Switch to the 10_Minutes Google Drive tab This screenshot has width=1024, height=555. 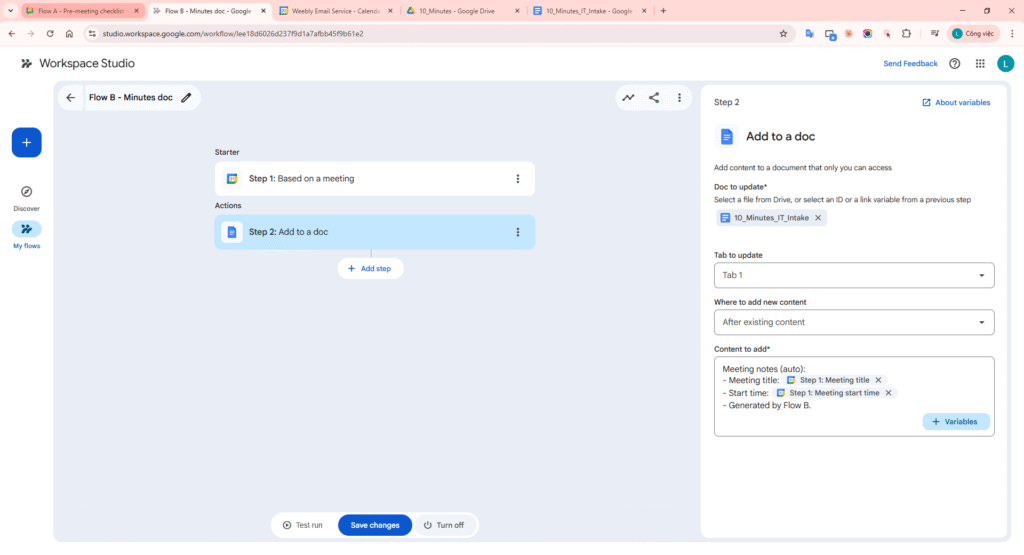coord(462,10)
